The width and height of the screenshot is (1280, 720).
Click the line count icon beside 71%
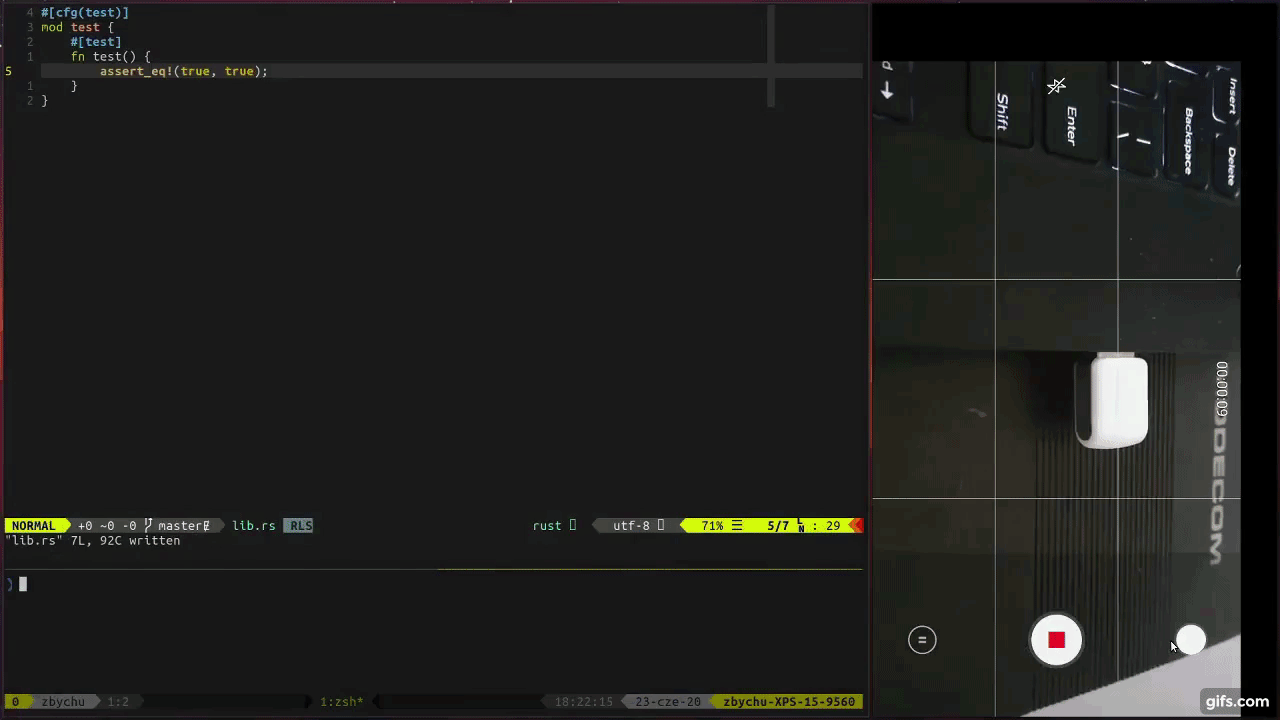tap(737, 525)
